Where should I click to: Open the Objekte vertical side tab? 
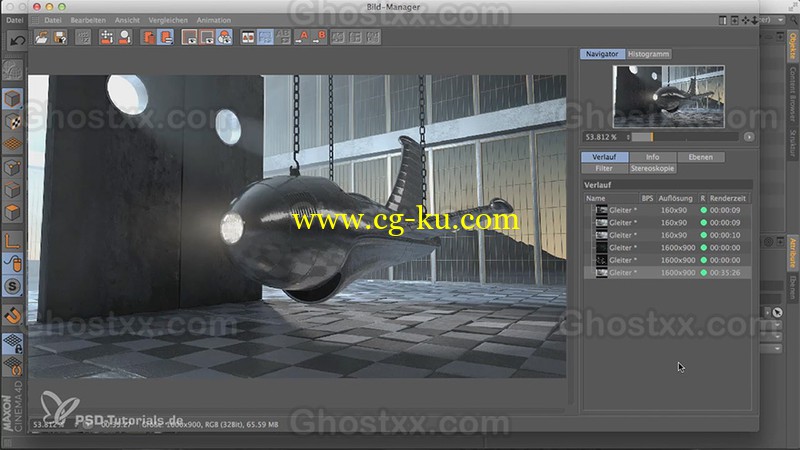(x=792, y=46)
